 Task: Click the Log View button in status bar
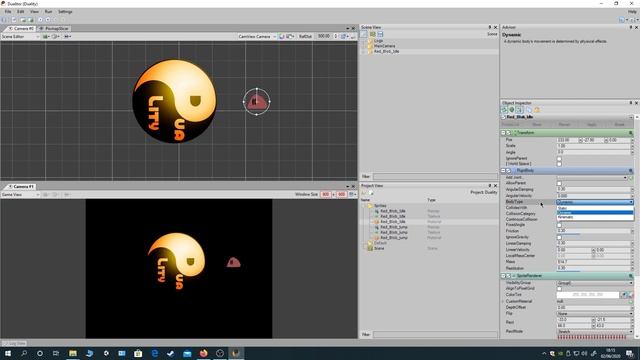click(14, 343)
